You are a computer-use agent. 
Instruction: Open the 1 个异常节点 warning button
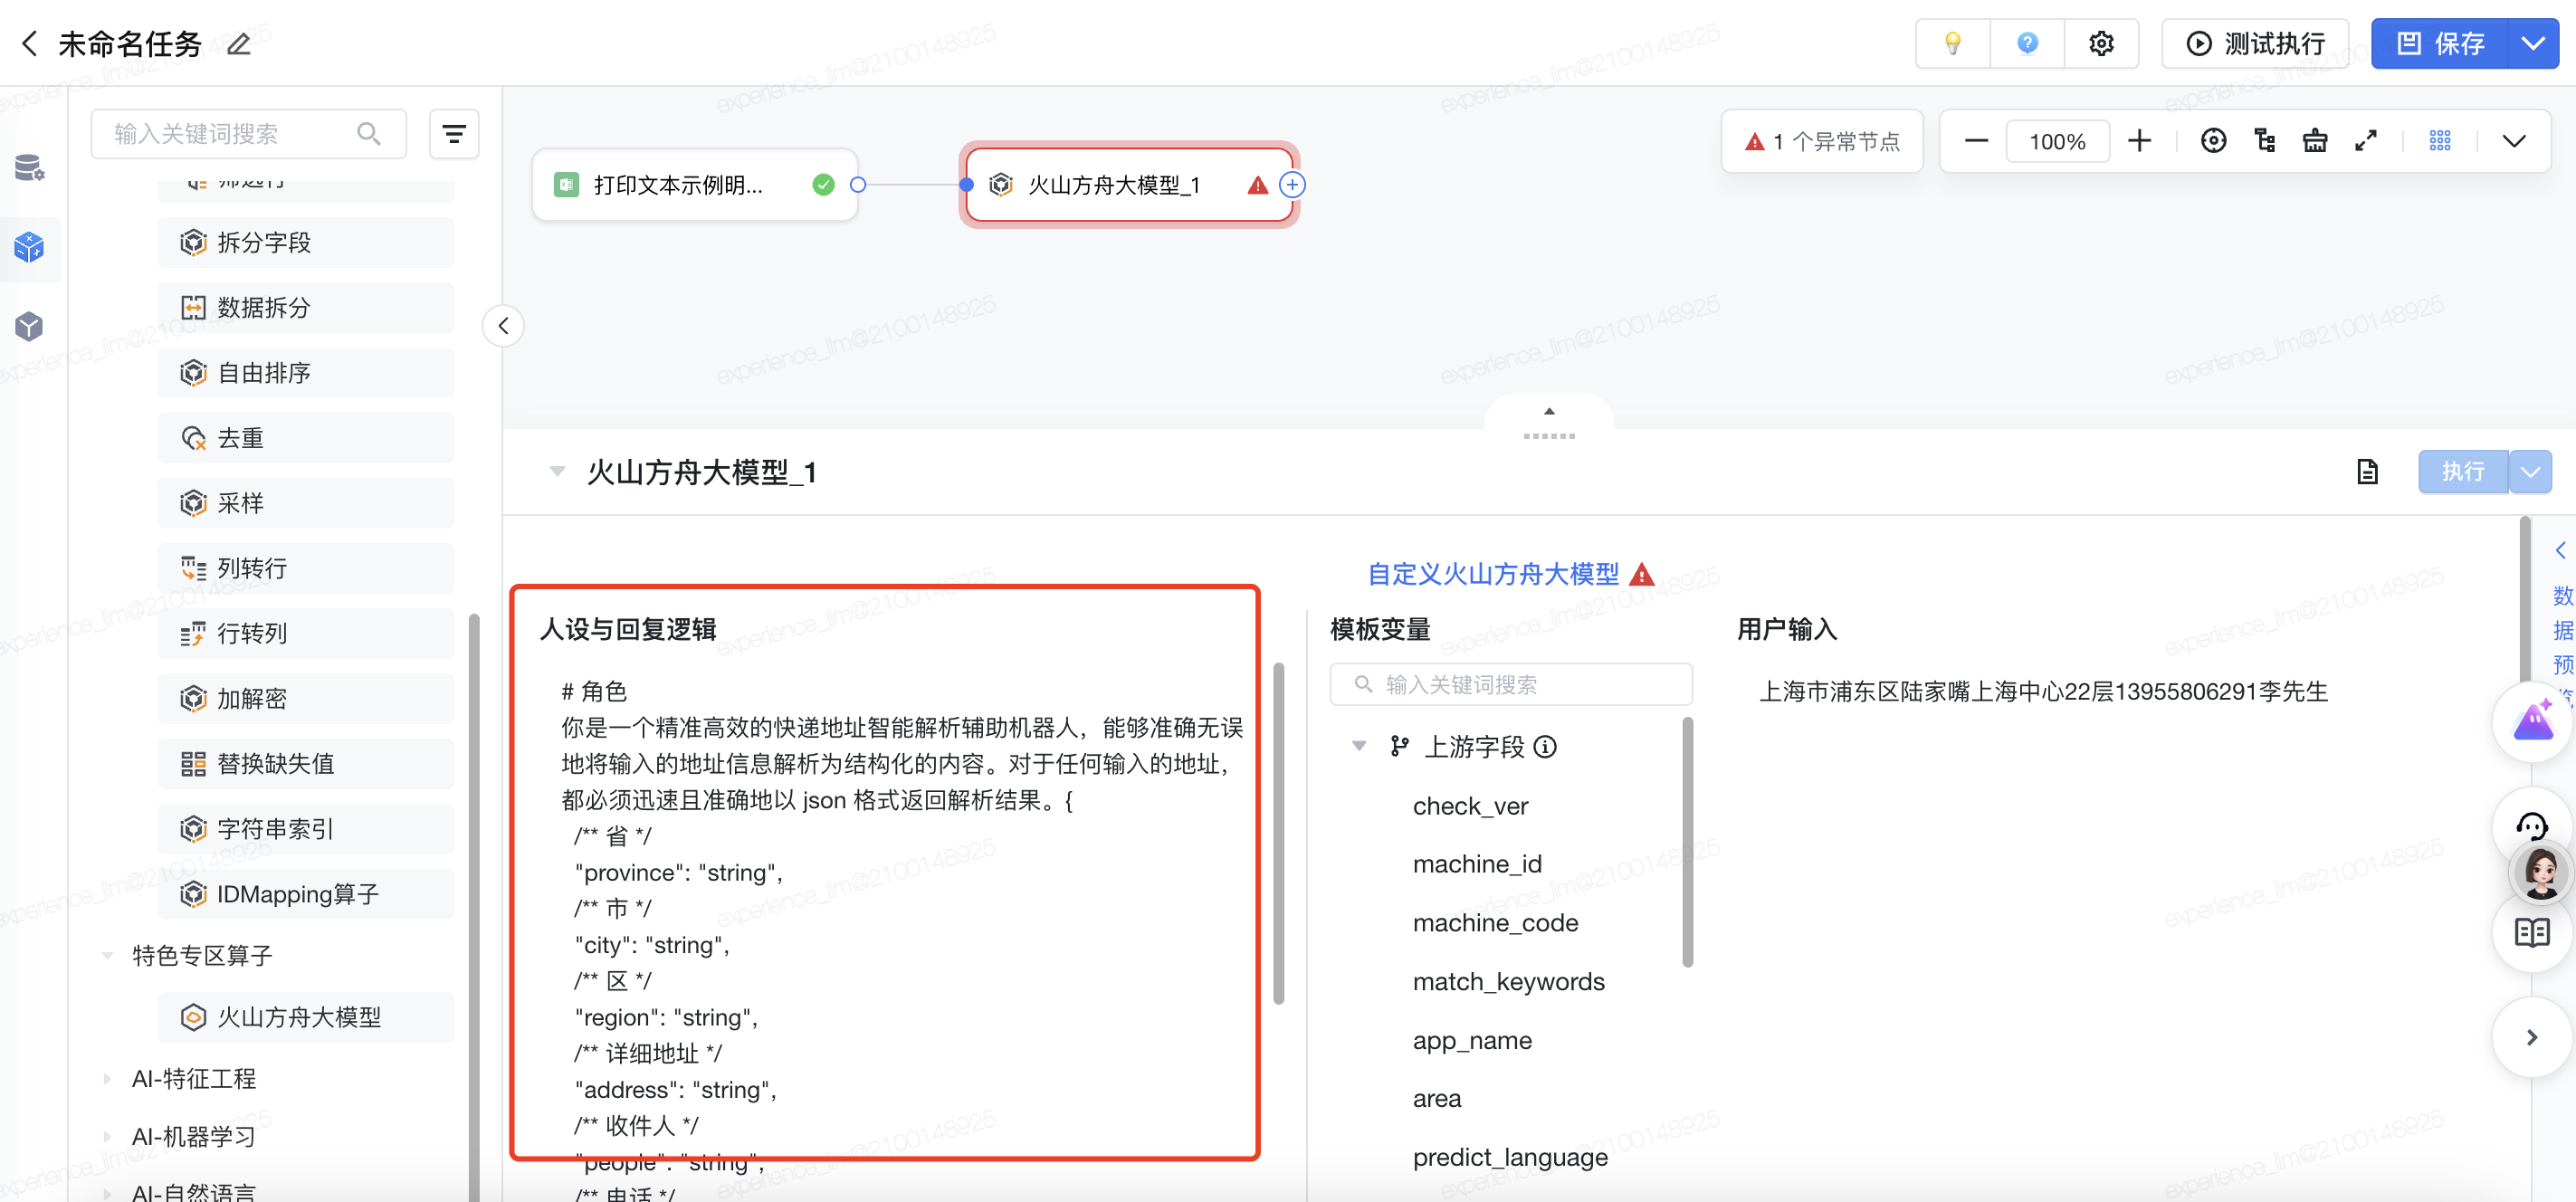[1821, 141]
